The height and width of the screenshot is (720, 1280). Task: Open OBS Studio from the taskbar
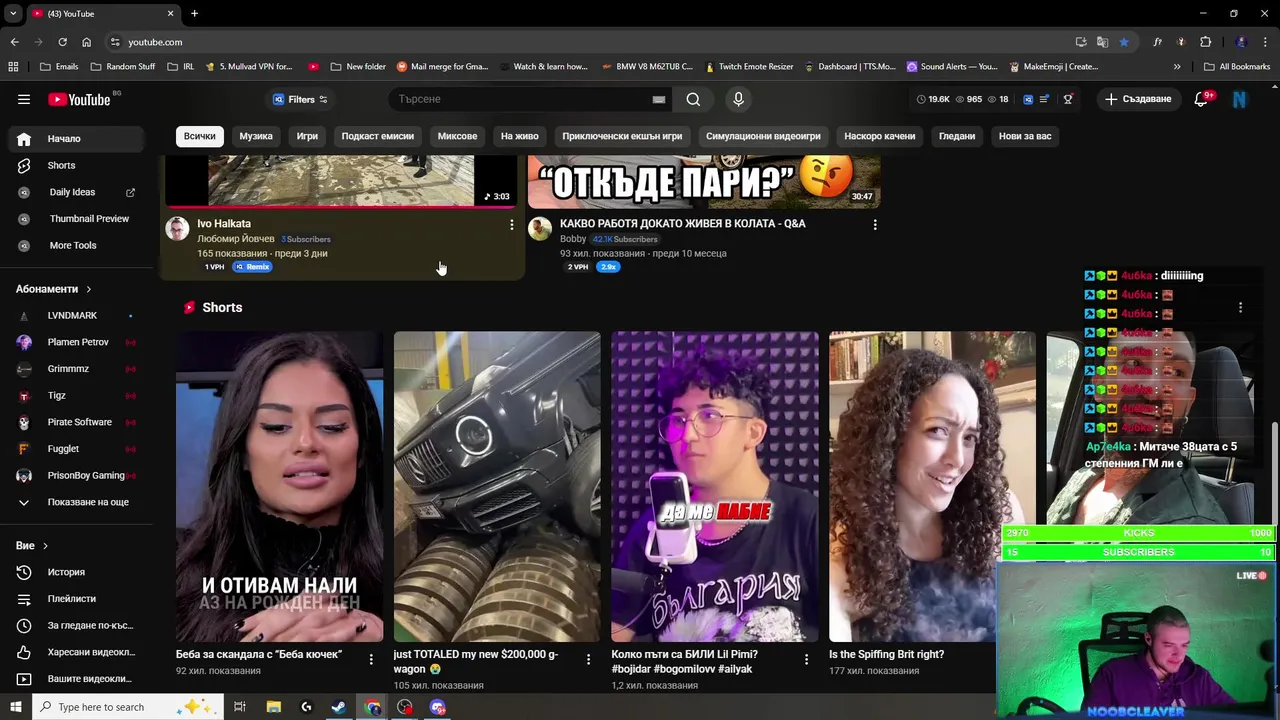coord(405,707)
